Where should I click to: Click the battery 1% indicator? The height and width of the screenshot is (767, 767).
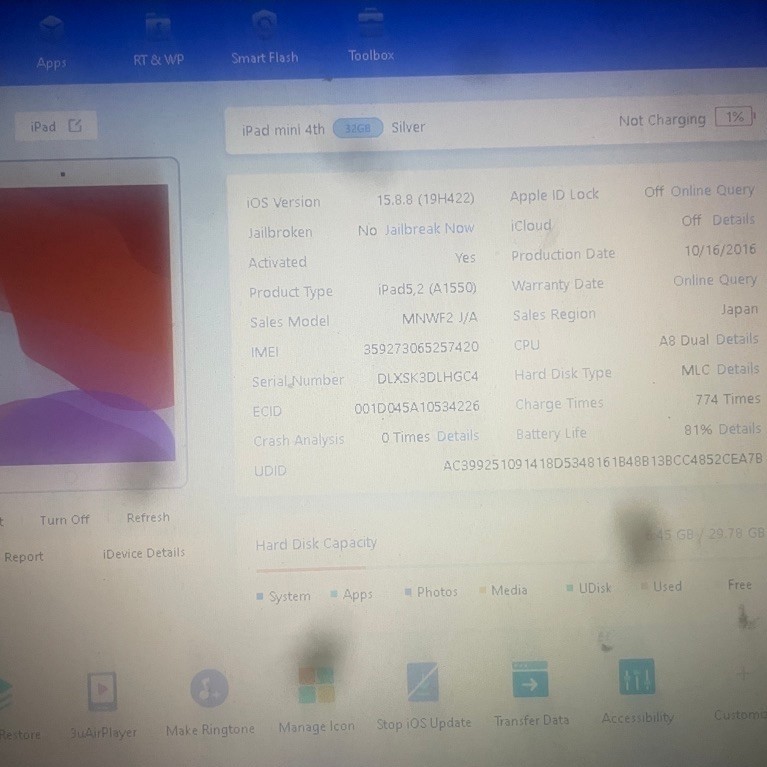pyautogui.click(x=734, y=117)
